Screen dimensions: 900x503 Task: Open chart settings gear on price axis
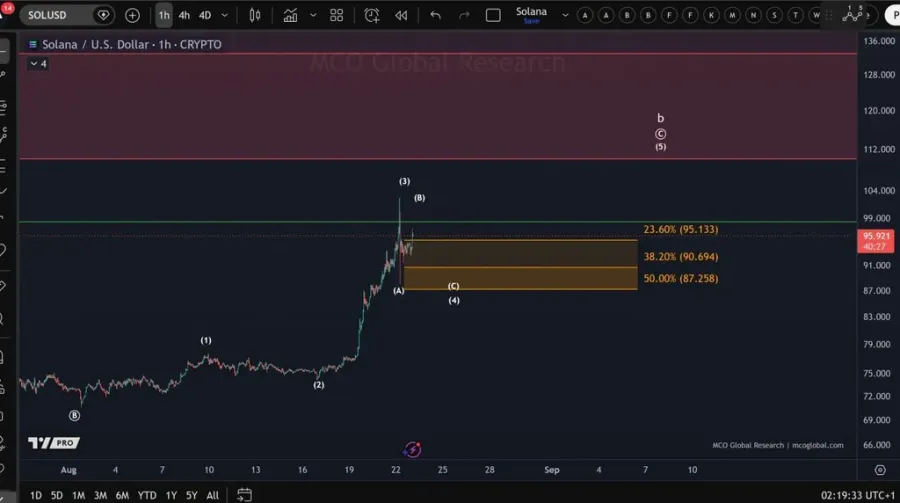880,470
